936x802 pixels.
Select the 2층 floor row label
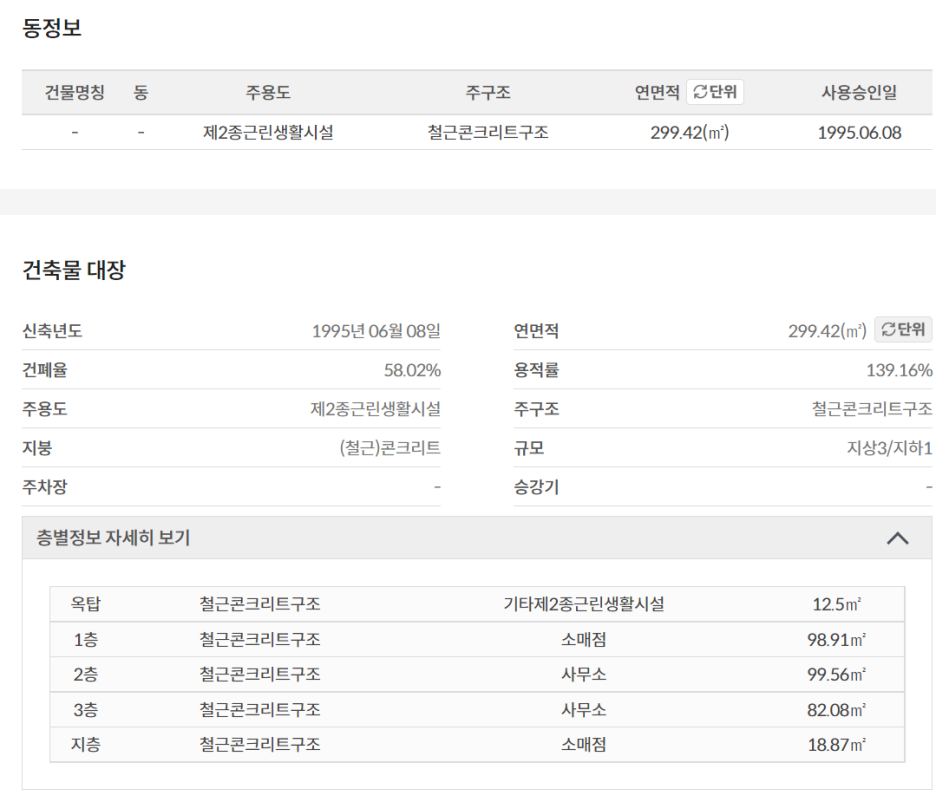pos(85,674)
